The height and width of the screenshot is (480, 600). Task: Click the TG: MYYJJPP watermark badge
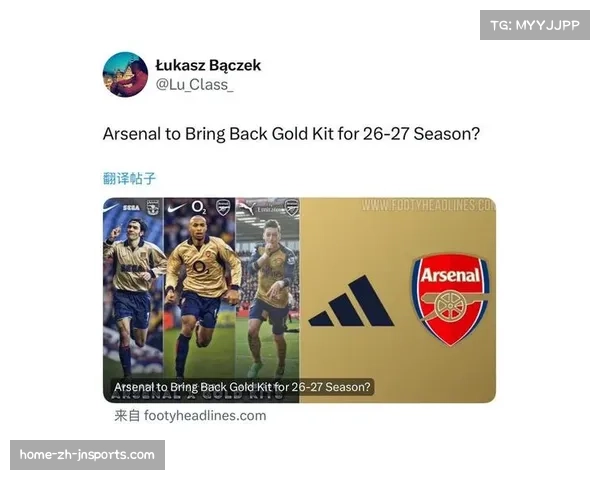535,25
